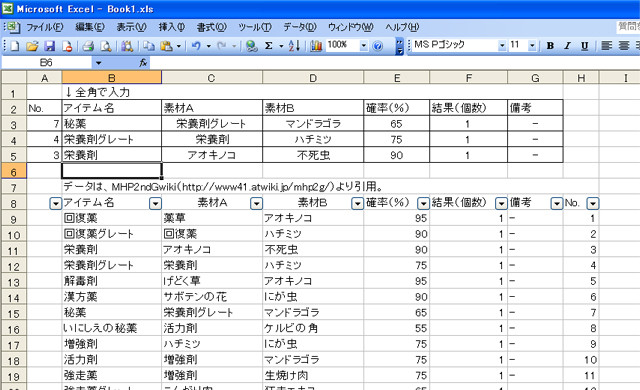This screenshot has height=390, width=640.
Task: Click the permission document icon
Action: 67,46
